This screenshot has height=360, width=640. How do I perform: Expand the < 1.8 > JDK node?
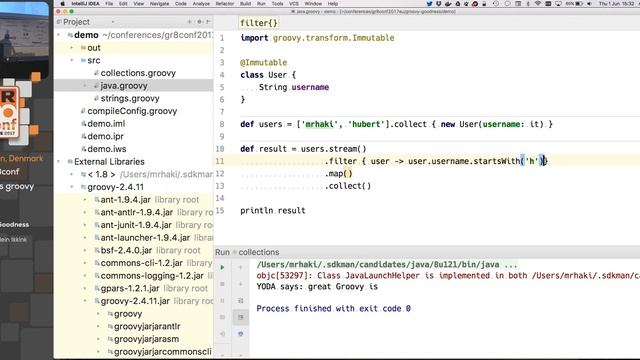72,174
